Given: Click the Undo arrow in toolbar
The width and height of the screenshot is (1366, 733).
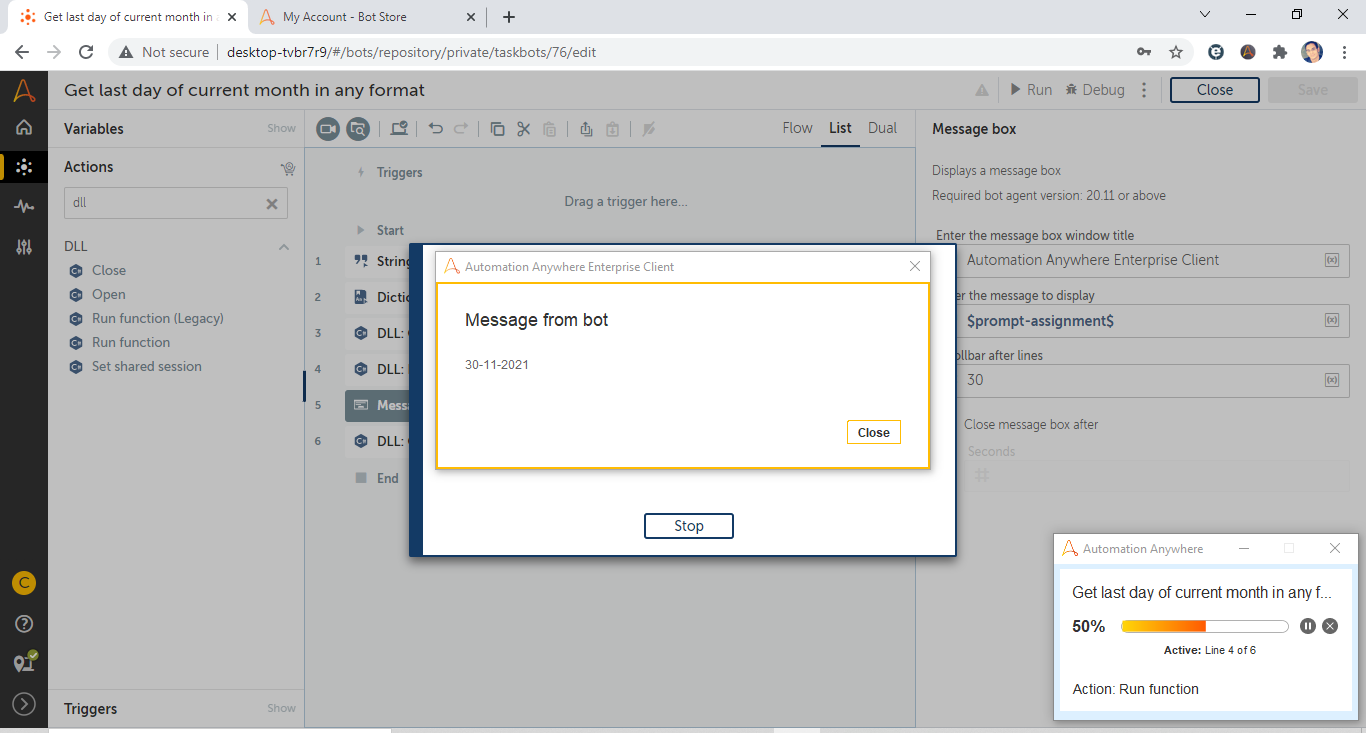Looking at the screenshot, I should (436, 128).
